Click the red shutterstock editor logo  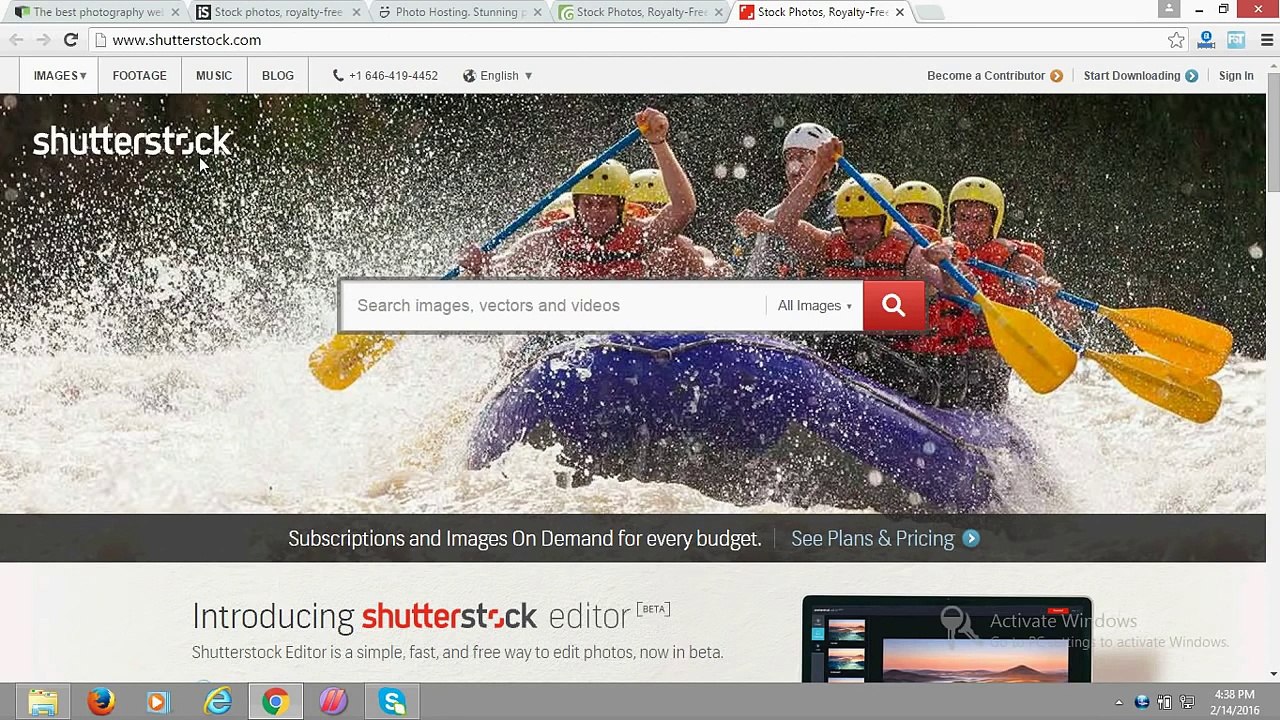[x=449, y=616]
